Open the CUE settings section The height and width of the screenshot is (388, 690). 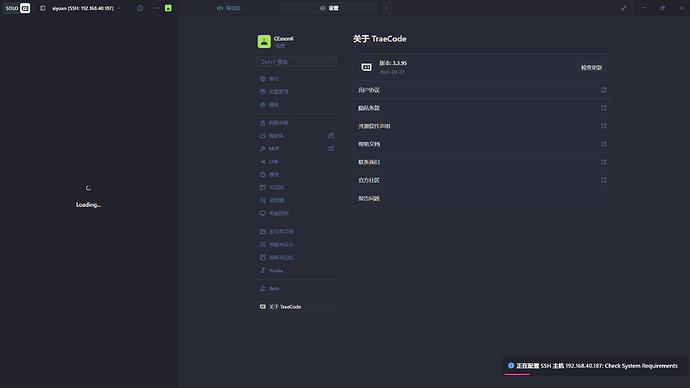click(x=297, y=161)
